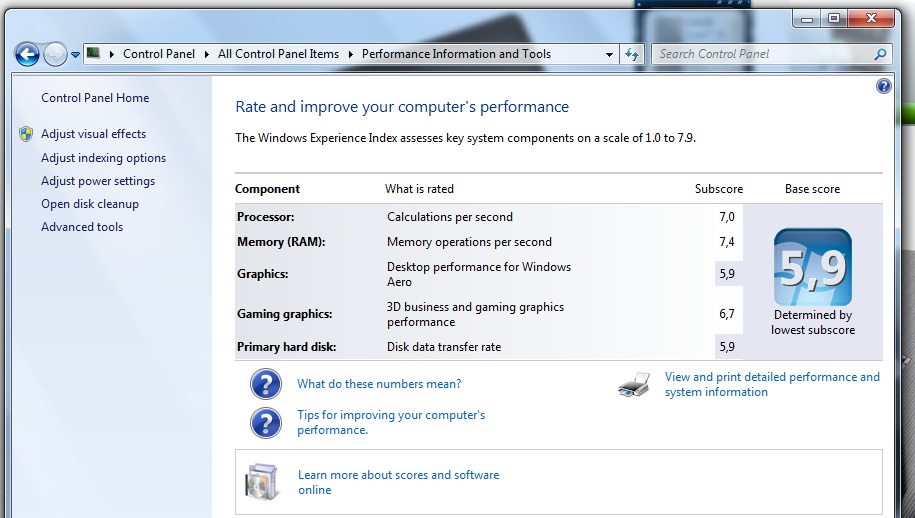Click the Subscore column header
915x518 pixels.
coord(719,189)
